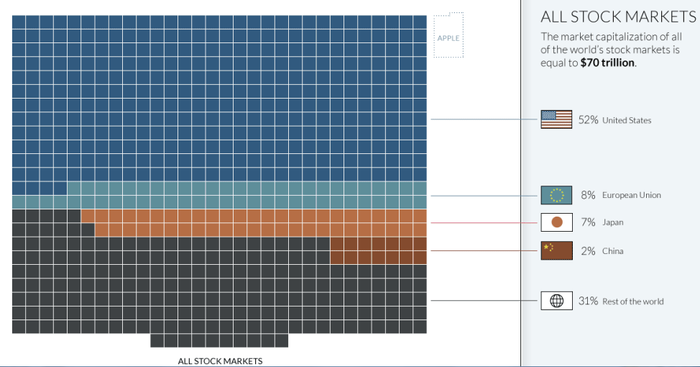Select the China flag icon
700x367 pixels.
click(x=556, y=251)
